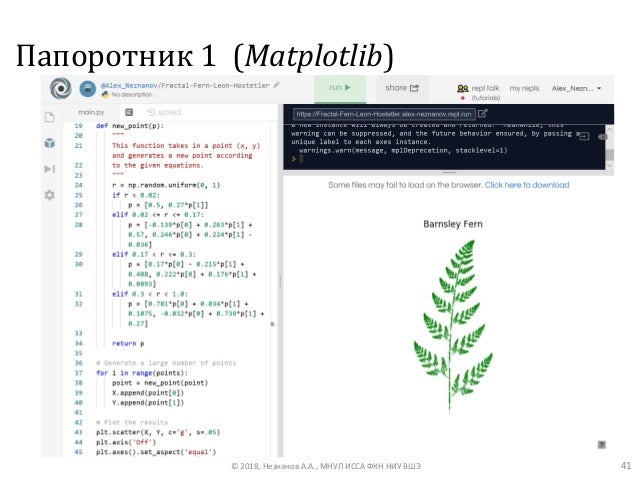
Task: Click the plt.axes().set_aspect('equal') line
Action: coord(156,452)
